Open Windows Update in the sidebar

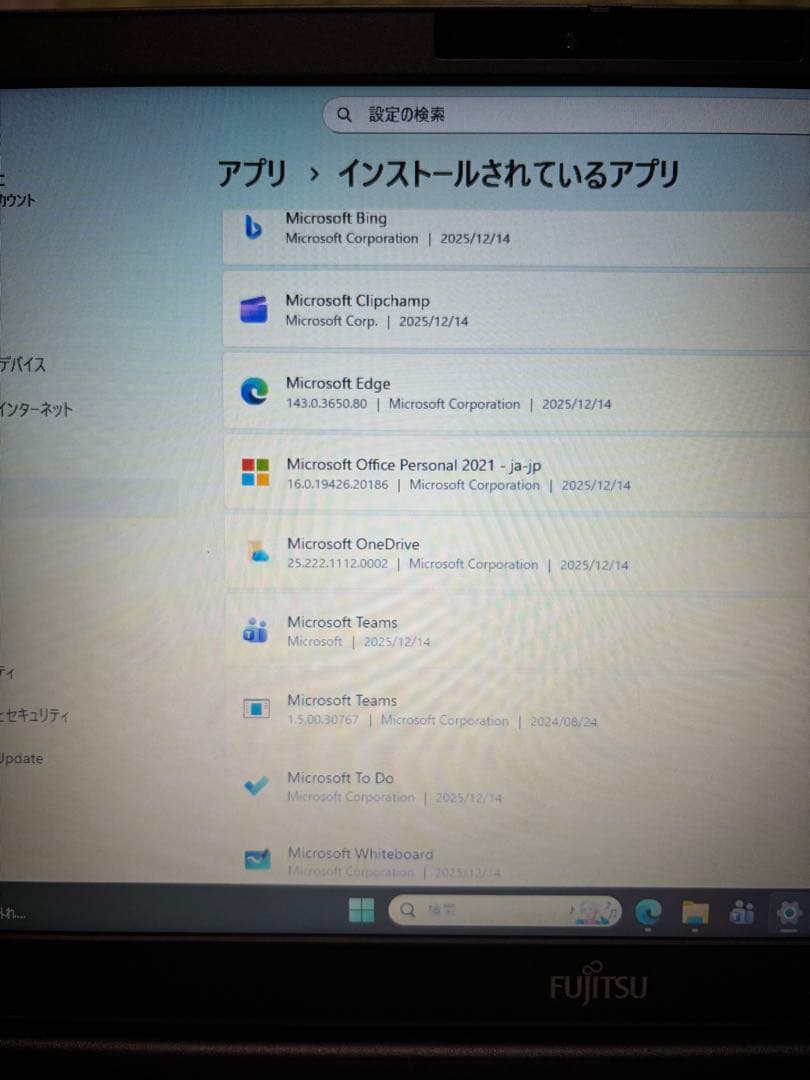point(22,758)
